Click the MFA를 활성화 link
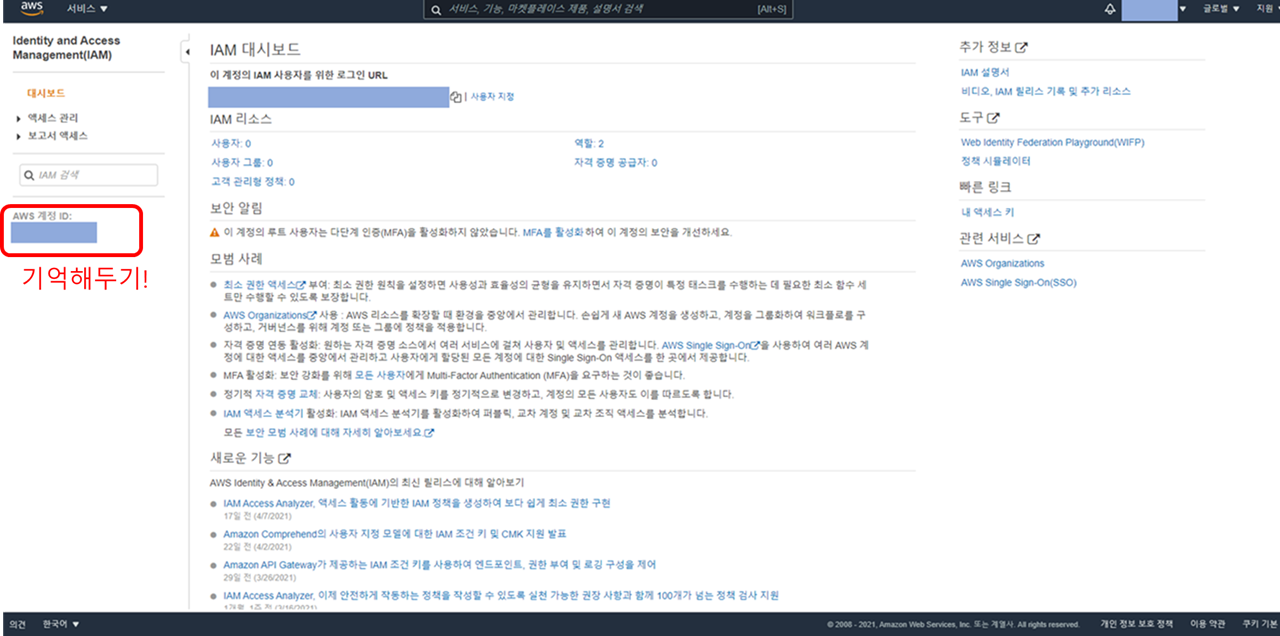 click(x=553, y=232)
